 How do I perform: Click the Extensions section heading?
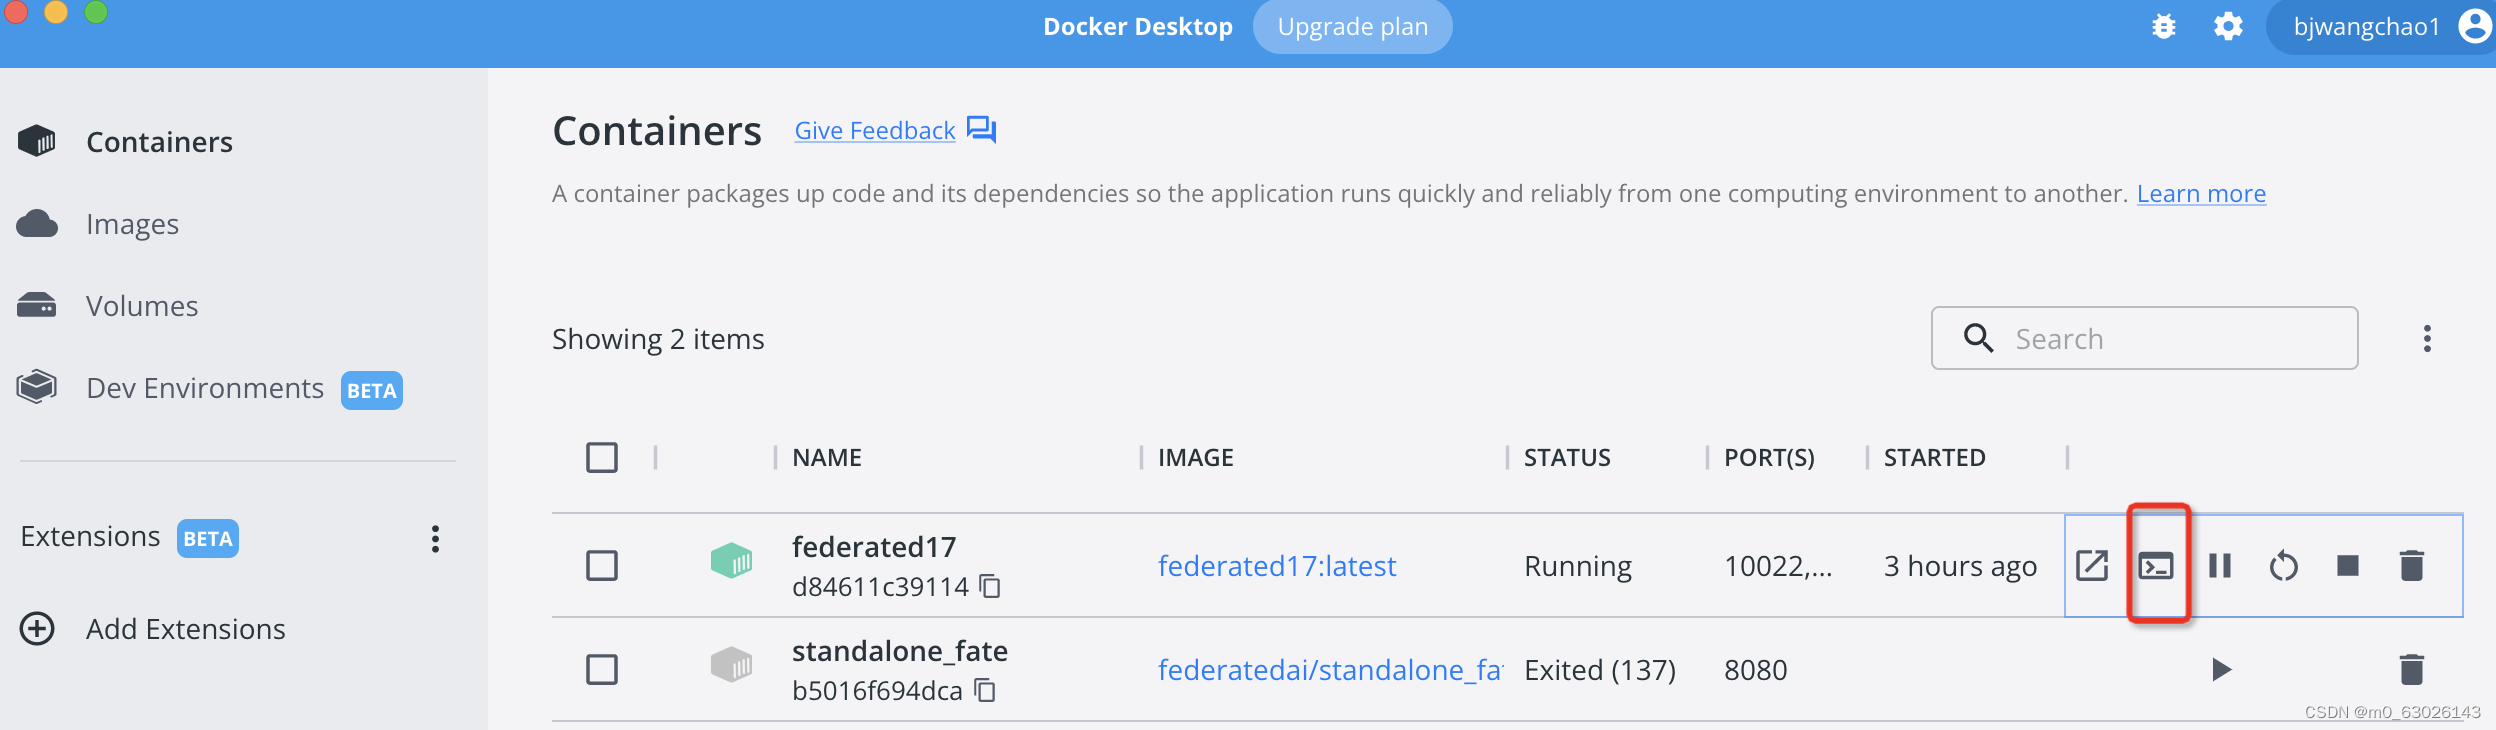click(90, 537)
